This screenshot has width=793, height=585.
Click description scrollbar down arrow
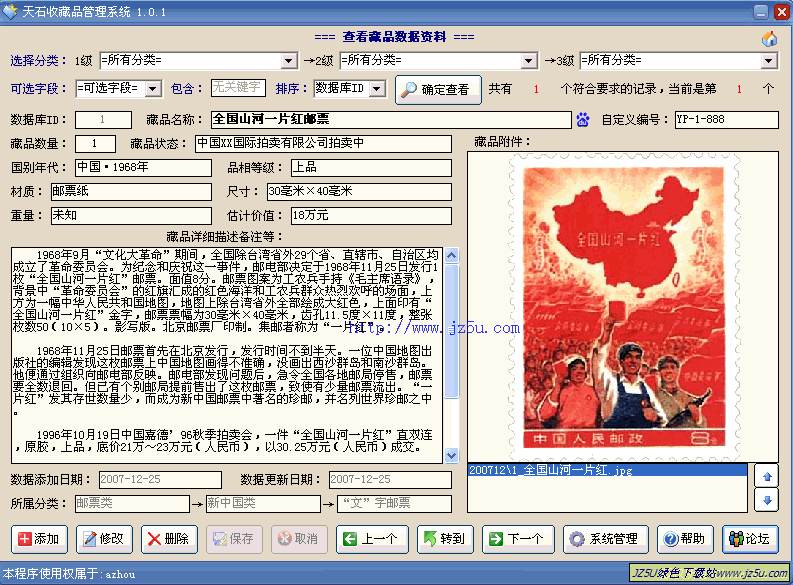pos(452,455)
